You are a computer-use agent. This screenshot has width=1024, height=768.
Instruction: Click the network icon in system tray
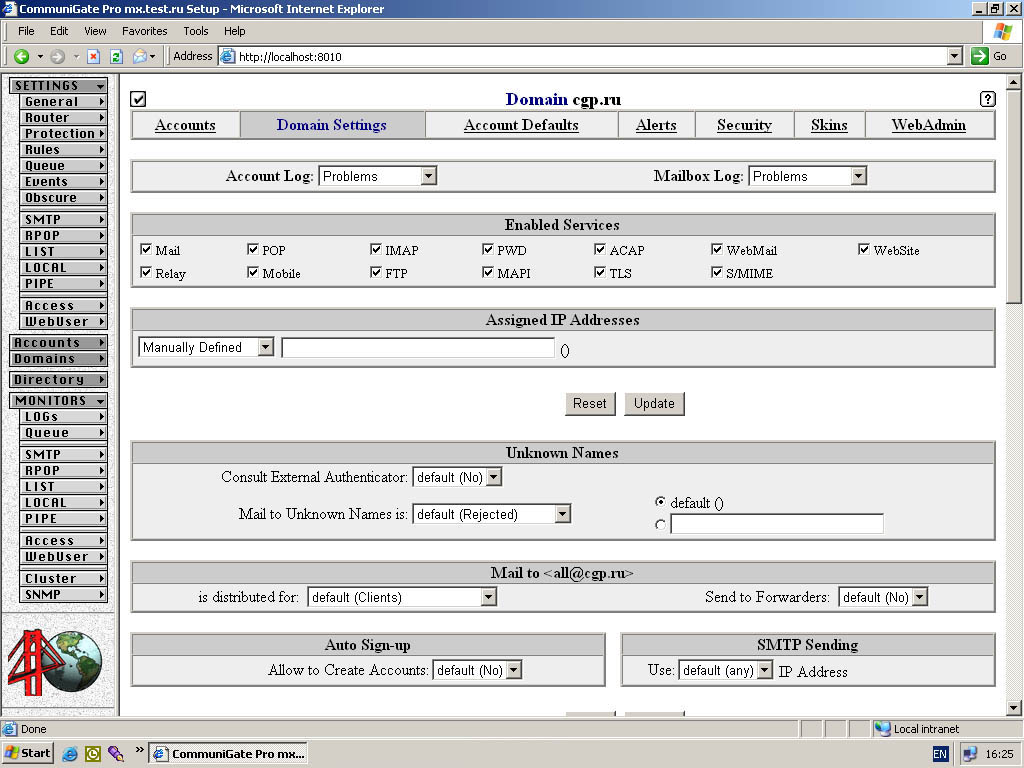(970, 754)
